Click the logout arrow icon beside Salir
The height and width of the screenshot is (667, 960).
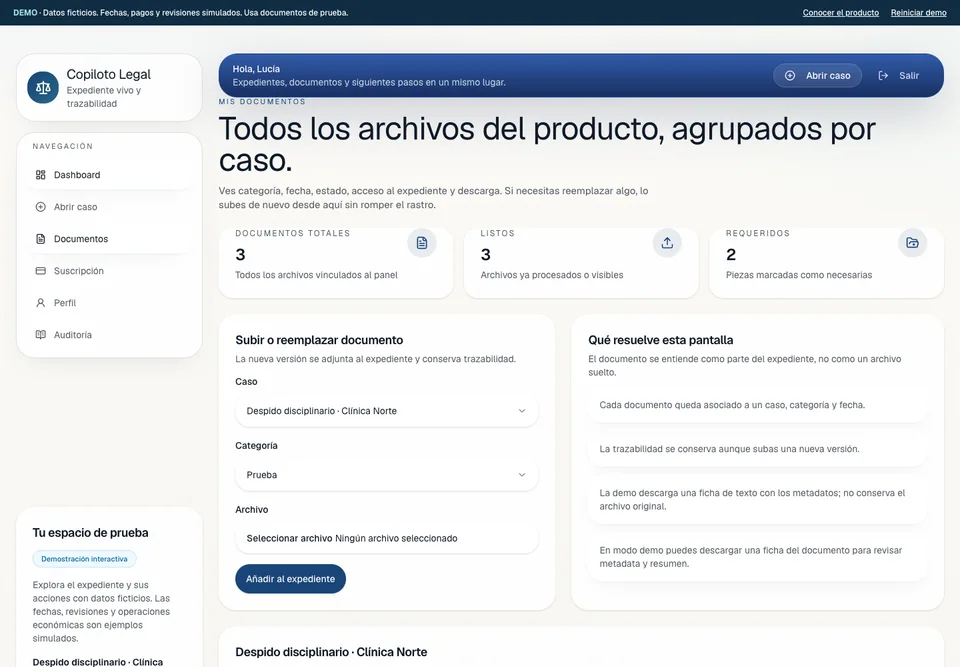[x=883, y=75]
